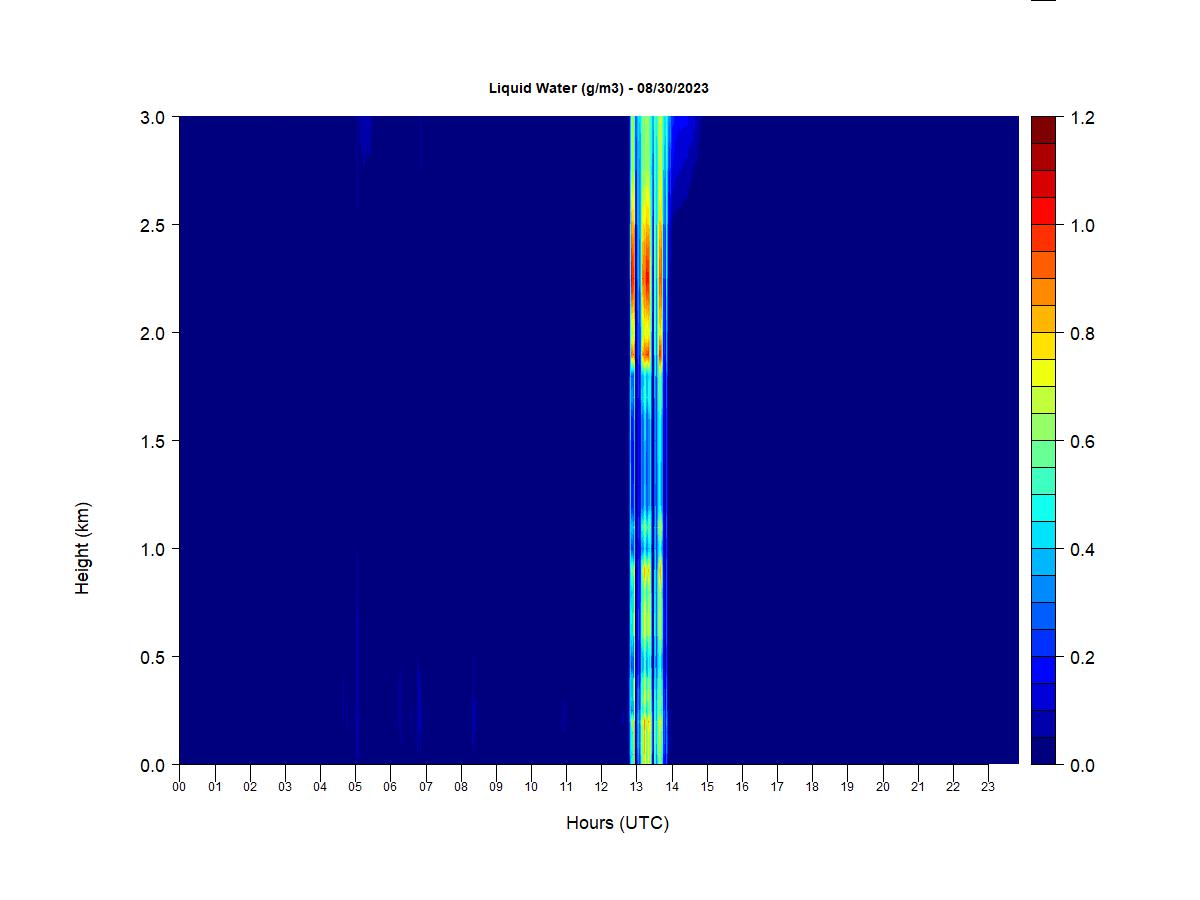Screen dimensions: 1200x900
Task: Pick the dark red top colorbar segment
Action: pyautogui.click(x=1043, y=130)
